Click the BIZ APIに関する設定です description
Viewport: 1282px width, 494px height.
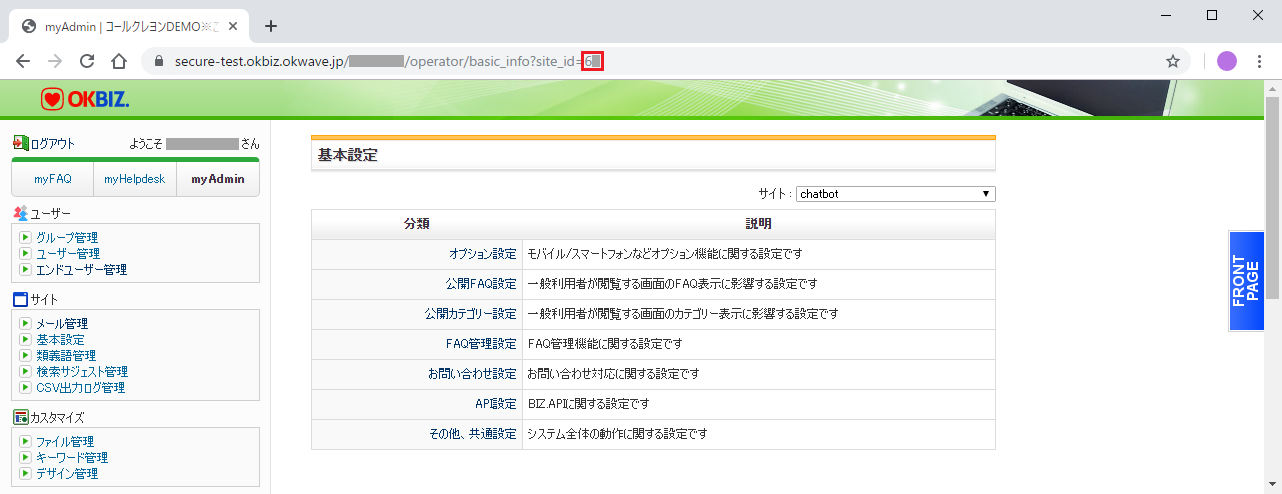tap(588, 404)
